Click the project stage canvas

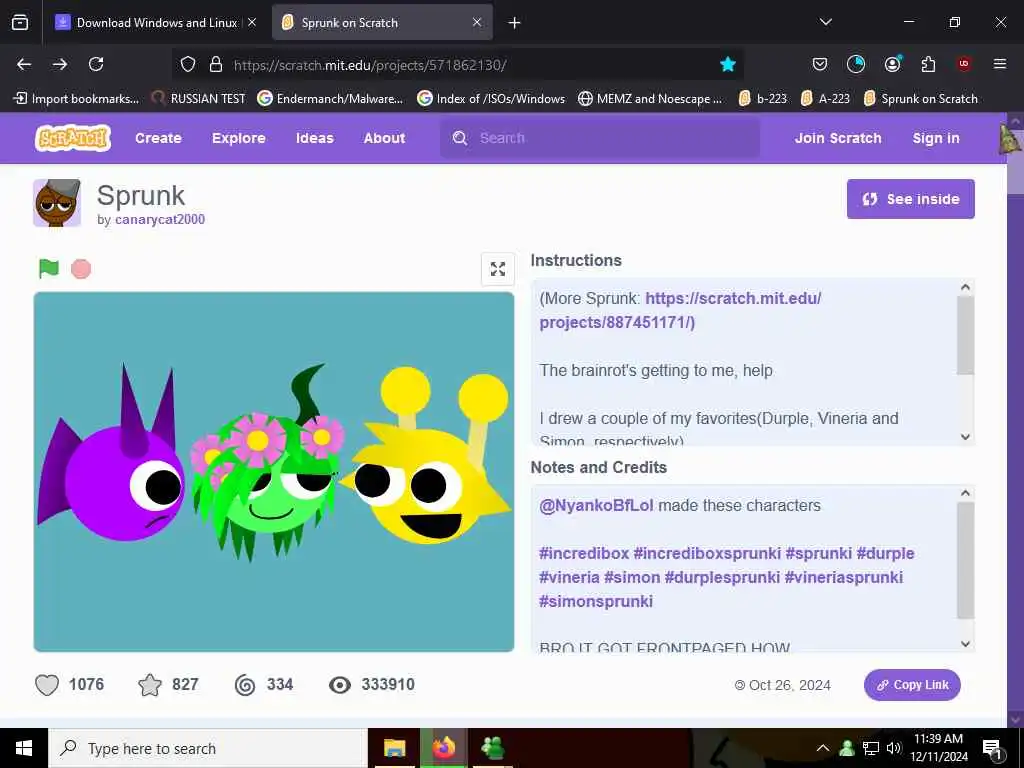click(x=274, y=472)
